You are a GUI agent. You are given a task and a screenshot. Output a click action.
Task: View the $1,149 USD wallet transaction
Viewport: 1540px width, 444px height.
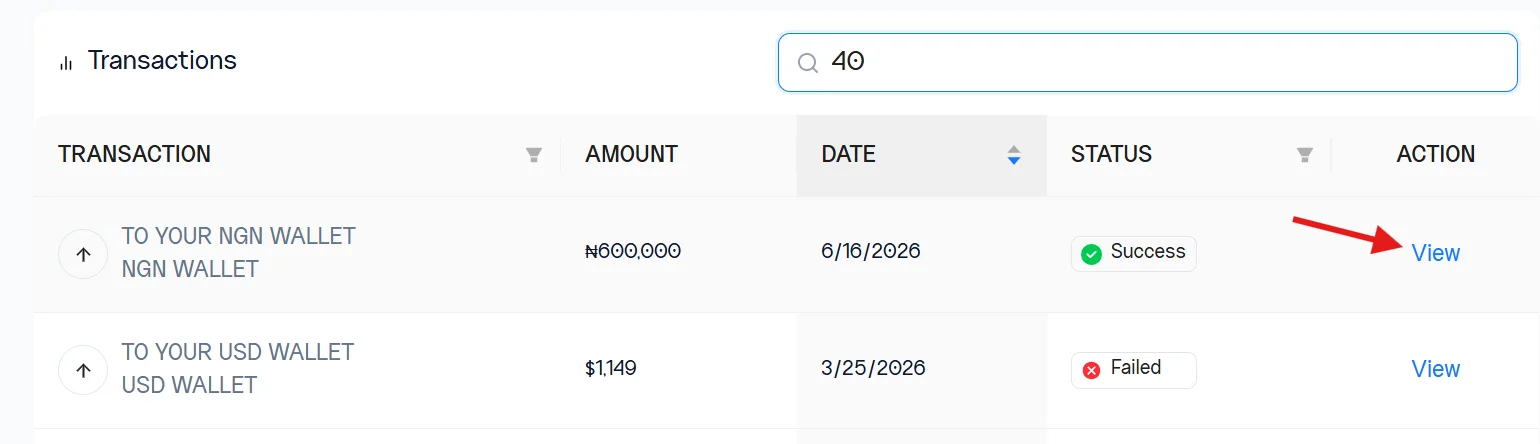[1436, 369]
